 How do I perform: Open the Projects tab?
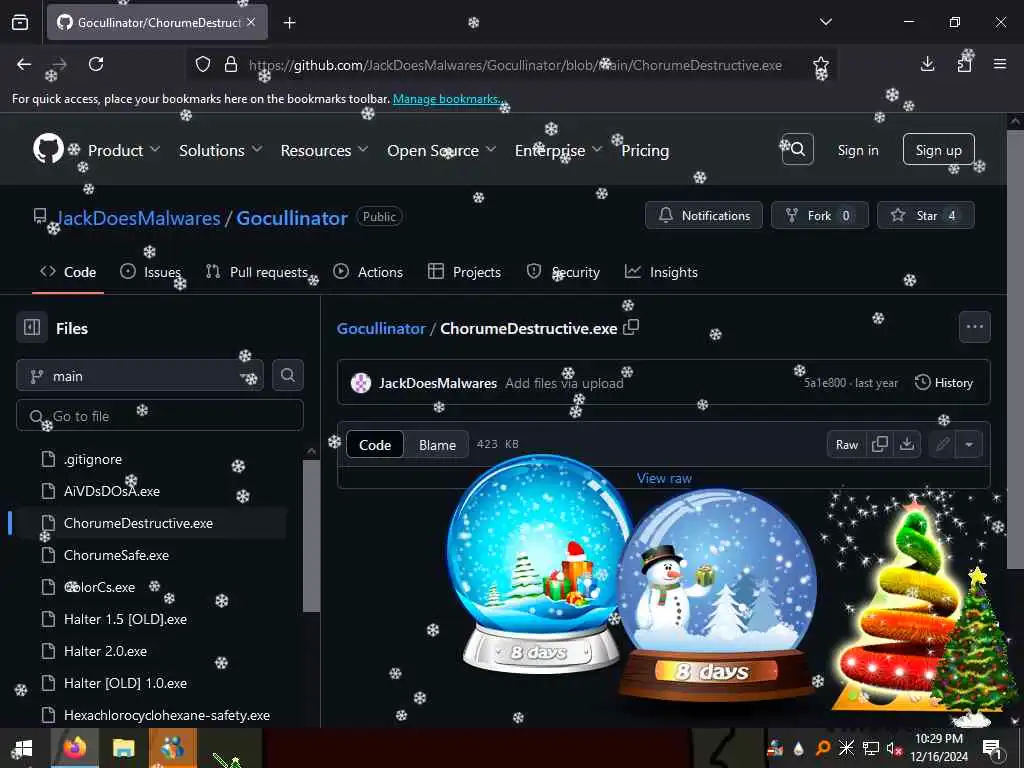coord(464,272)
